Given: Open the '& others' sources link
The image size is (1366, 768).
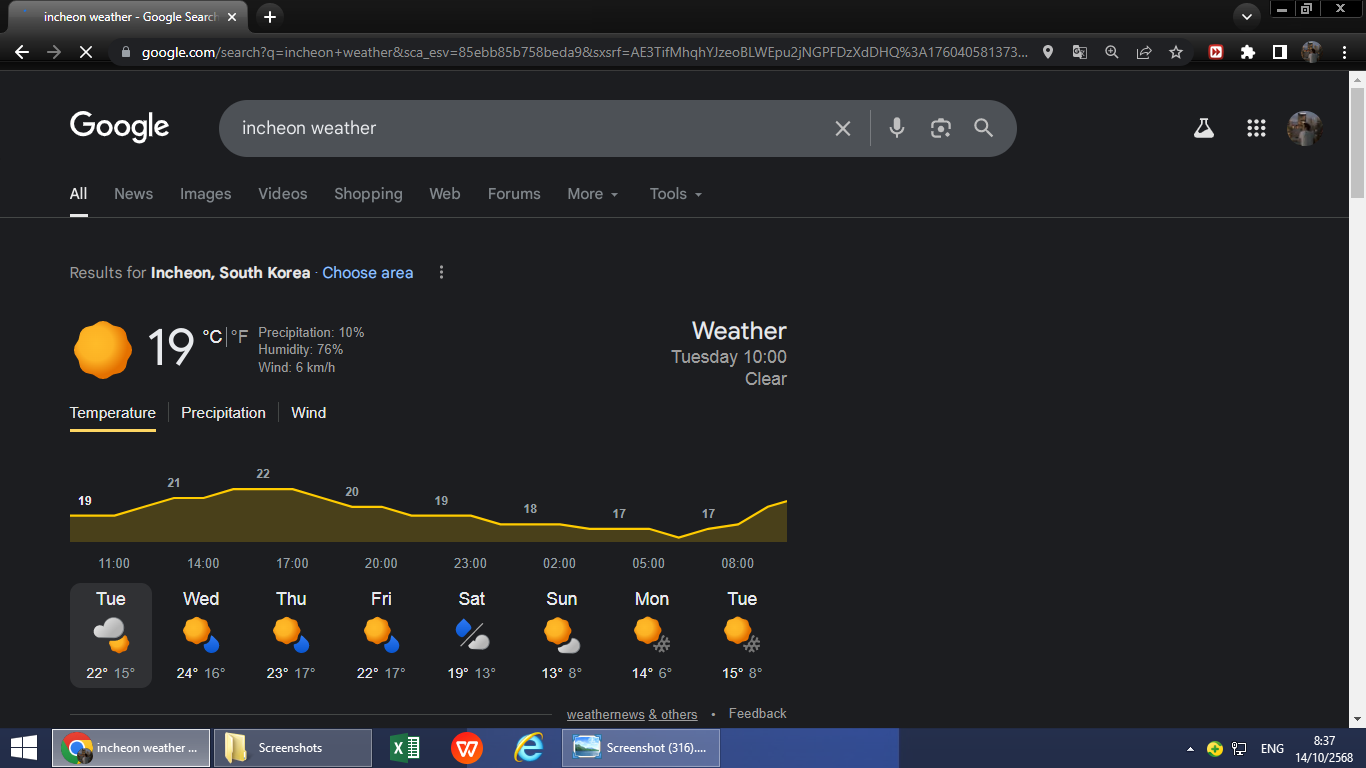Looking at the screenshot, I should [x=672, y=715].
